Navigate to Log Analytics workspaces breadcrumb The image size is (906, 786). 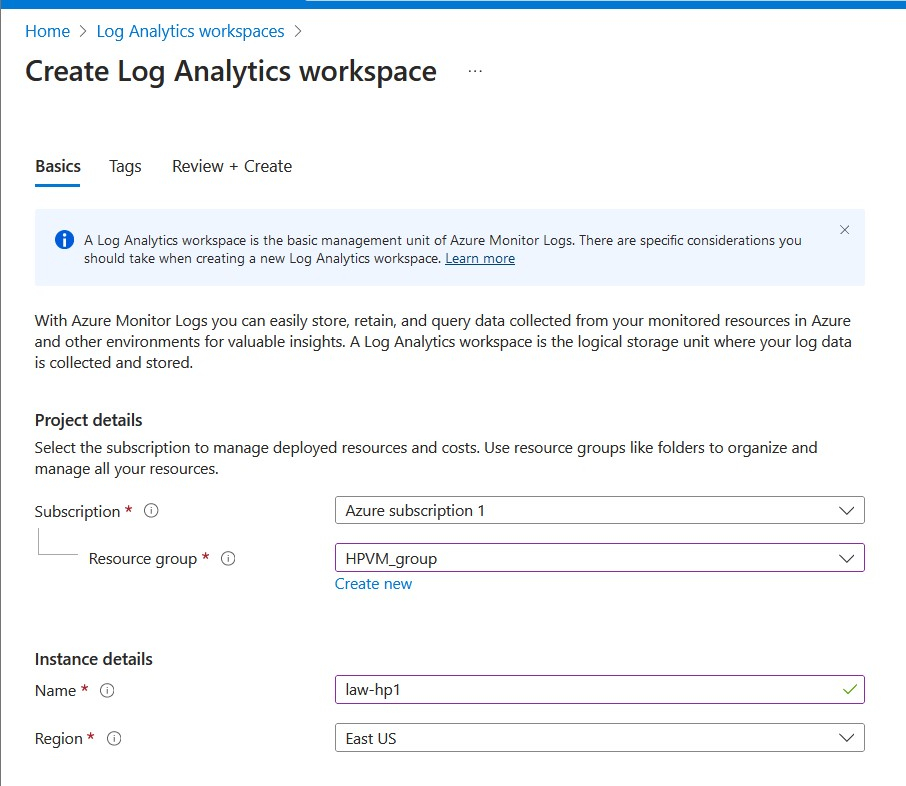190,31
